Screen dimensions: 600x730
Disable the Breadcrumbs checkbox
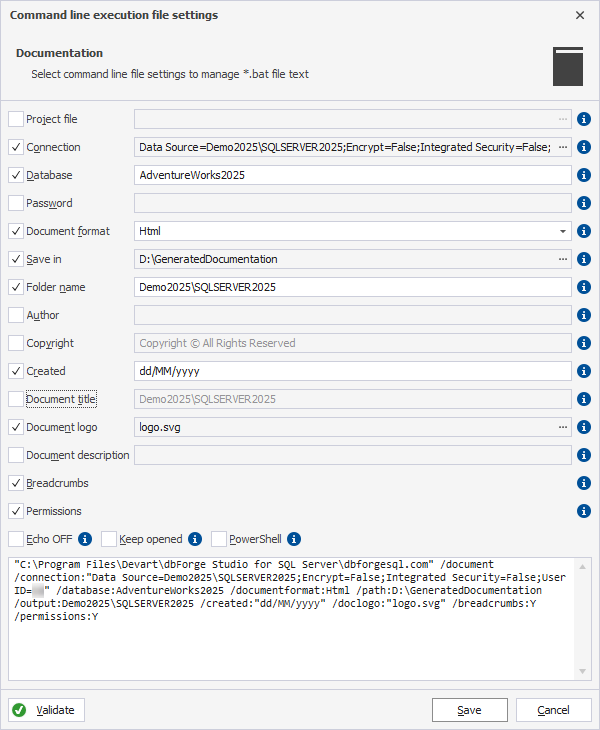click(16, 483)
